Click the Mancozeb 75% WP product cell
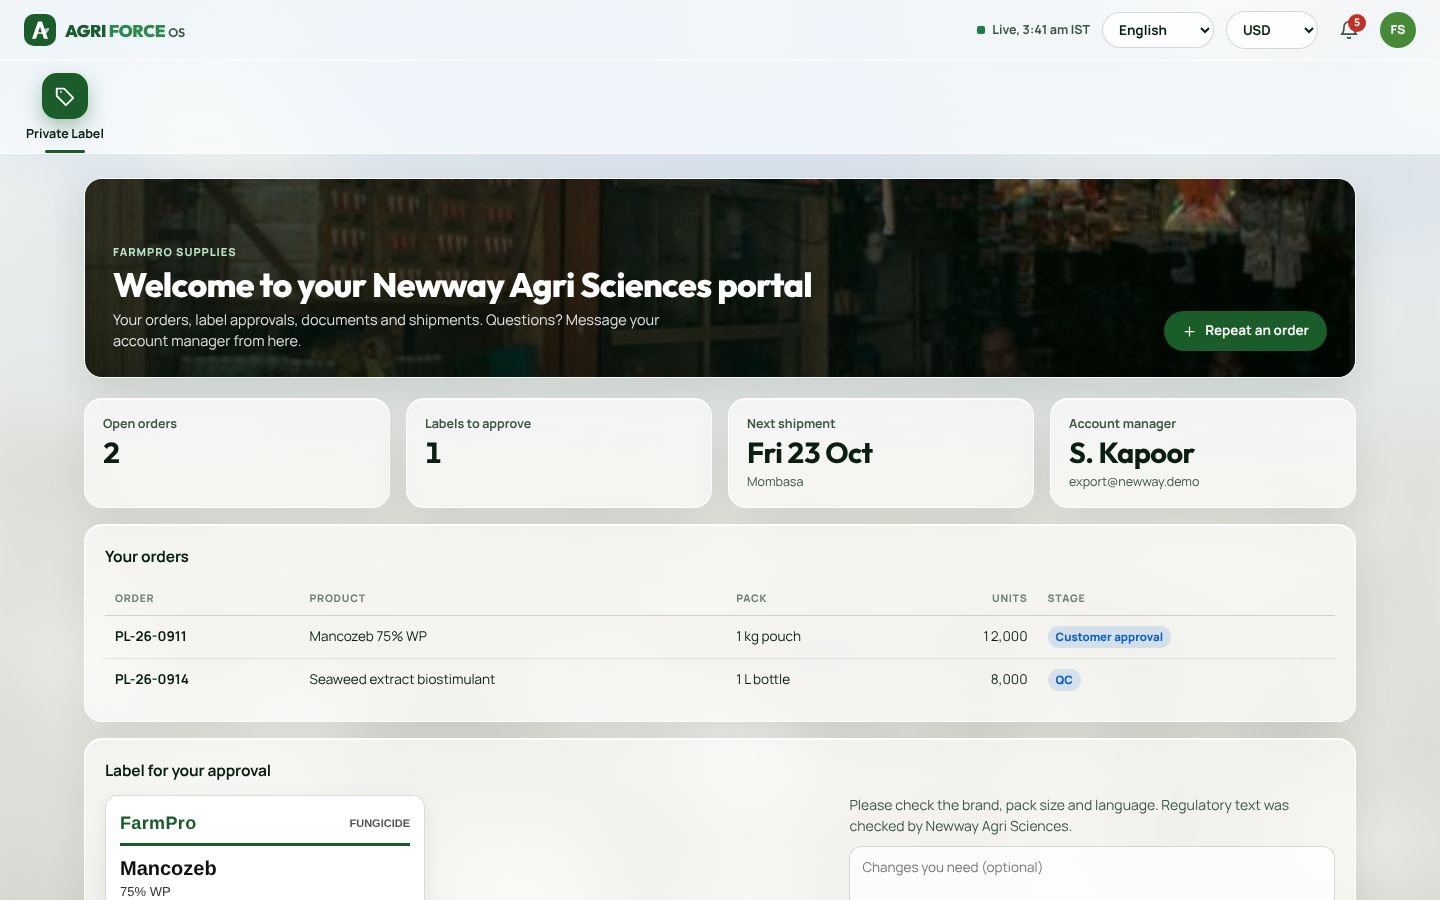This screenshot has height=900, width=1440. (368, 637)
